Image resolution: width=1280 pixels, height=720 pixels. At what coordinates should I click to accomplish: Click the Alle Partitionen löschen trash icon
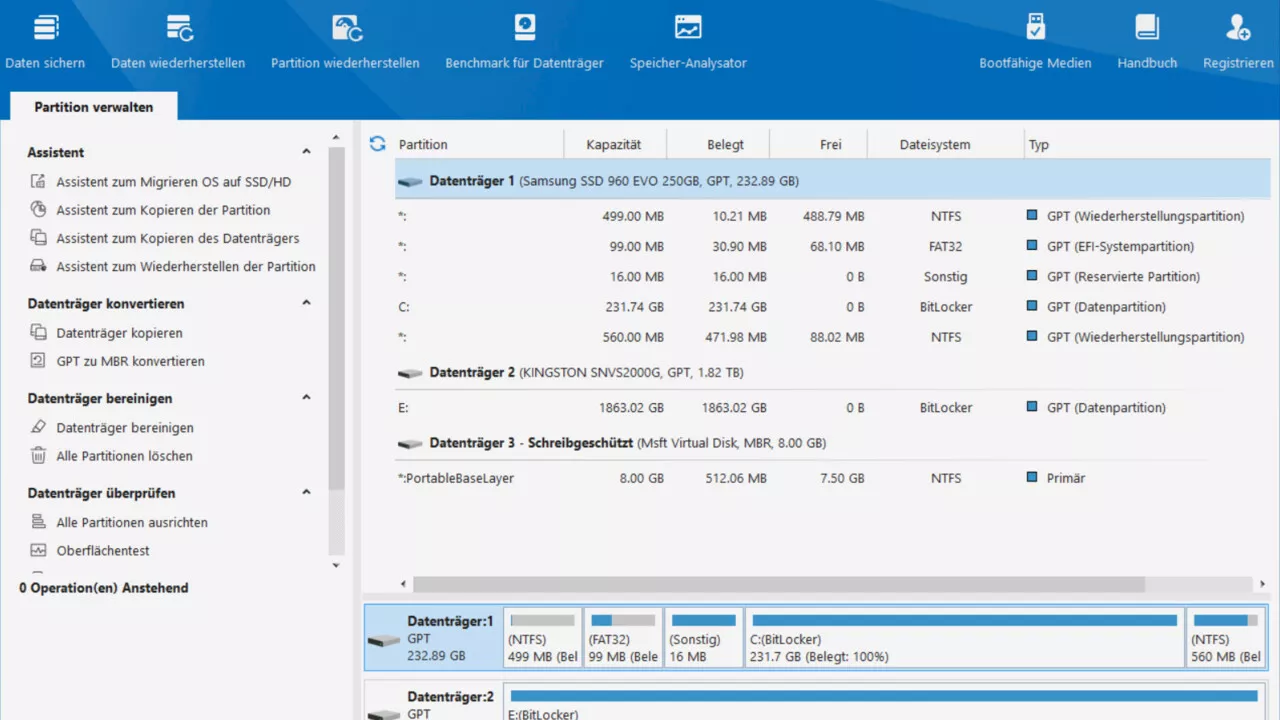pos(38,455)
